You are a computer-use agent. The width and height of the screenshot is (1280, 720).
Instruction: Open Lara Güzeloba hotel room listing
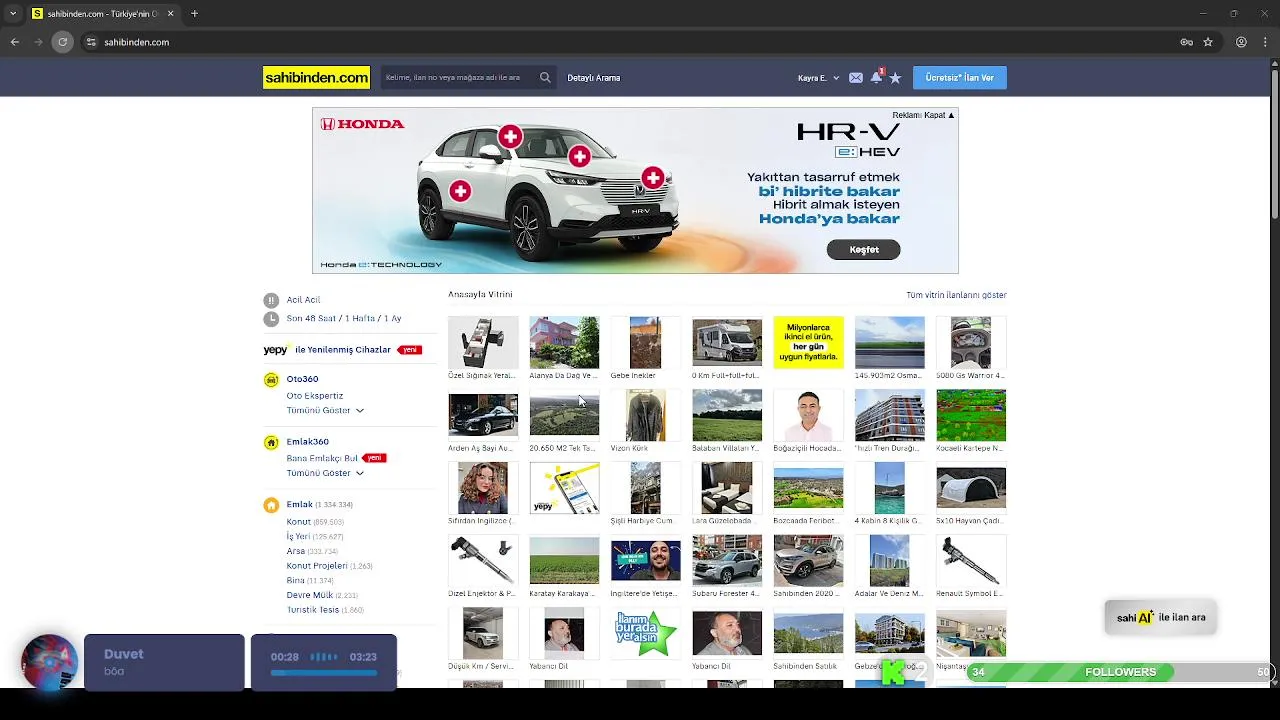coord(727,488)
